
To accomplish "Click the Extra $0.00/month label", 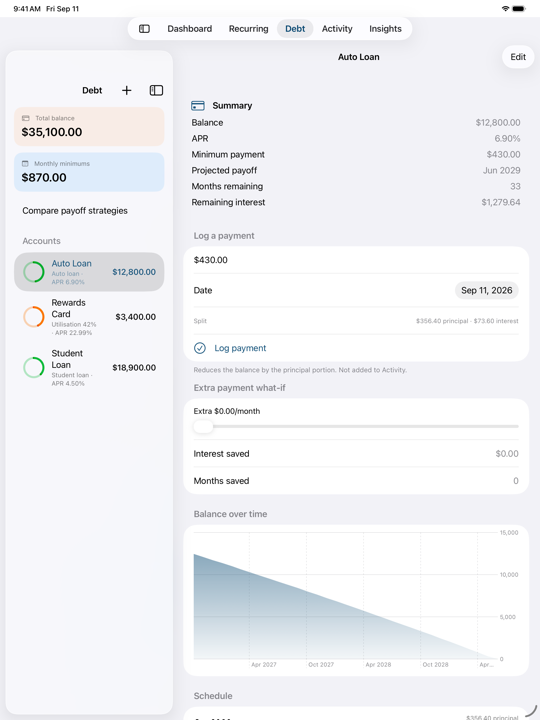I will click(x=227, y=411).
